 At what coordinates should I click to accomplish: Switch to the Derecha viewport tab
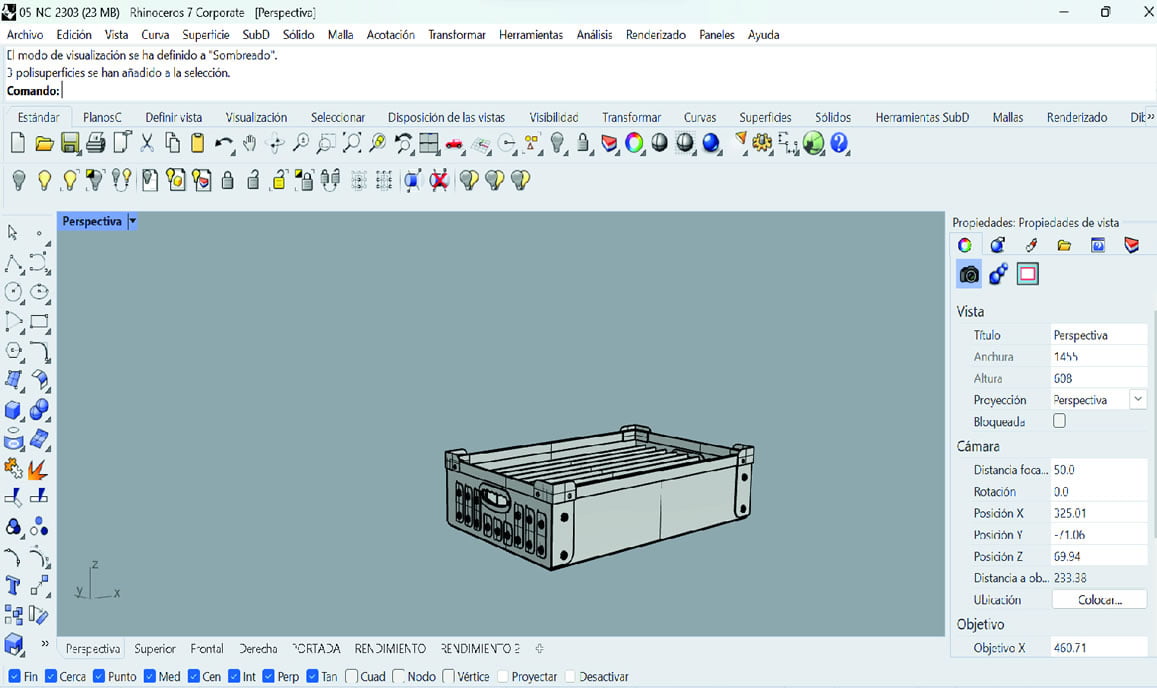(x=258, y=649)
